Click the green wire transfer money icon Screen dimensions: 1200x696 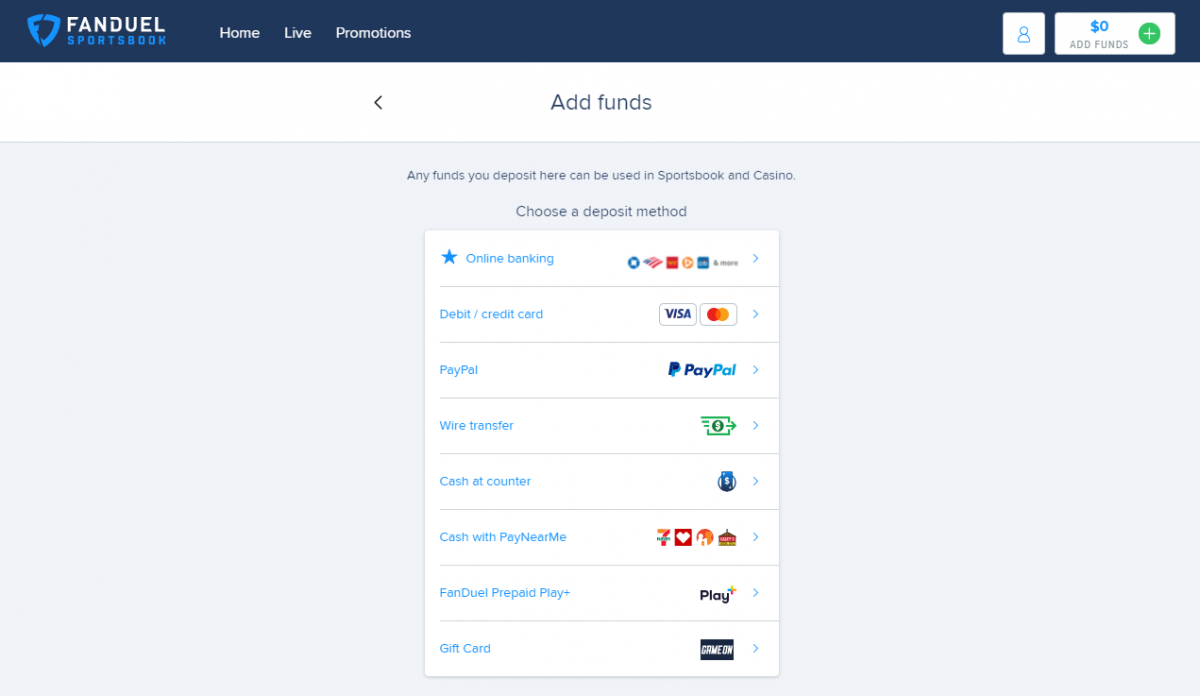718,425
